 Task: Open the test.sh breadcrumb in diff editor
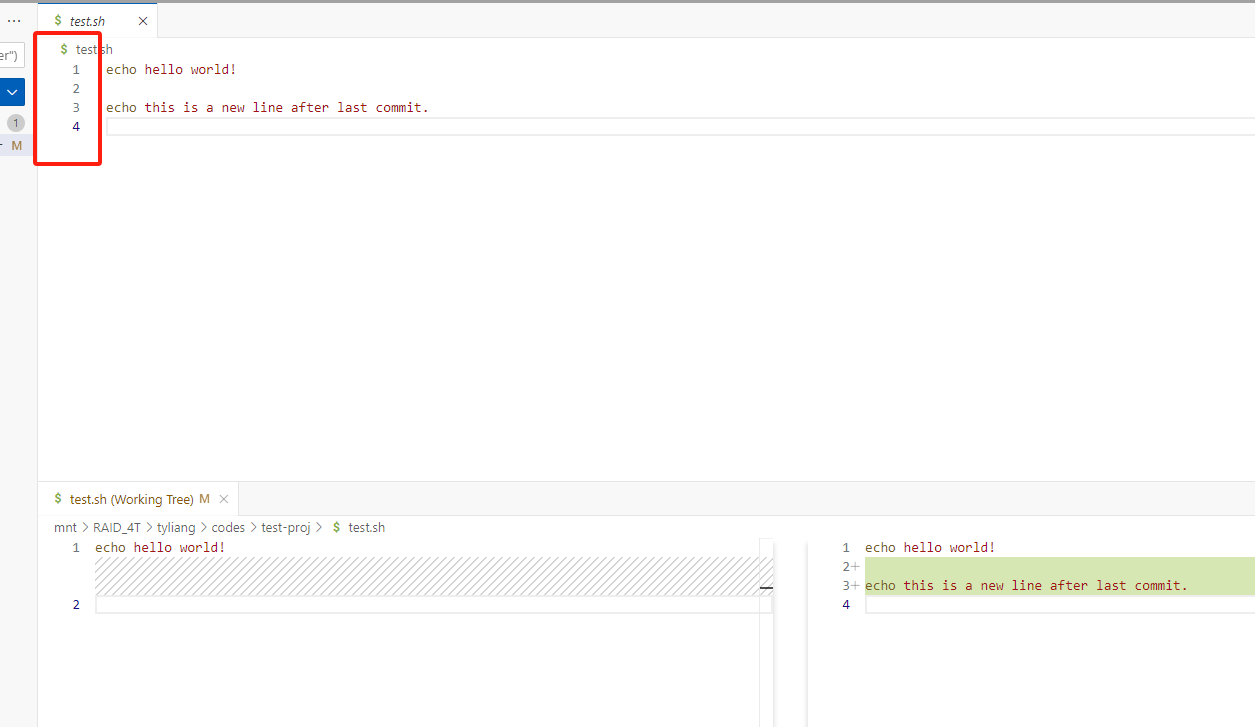point(366,527)
